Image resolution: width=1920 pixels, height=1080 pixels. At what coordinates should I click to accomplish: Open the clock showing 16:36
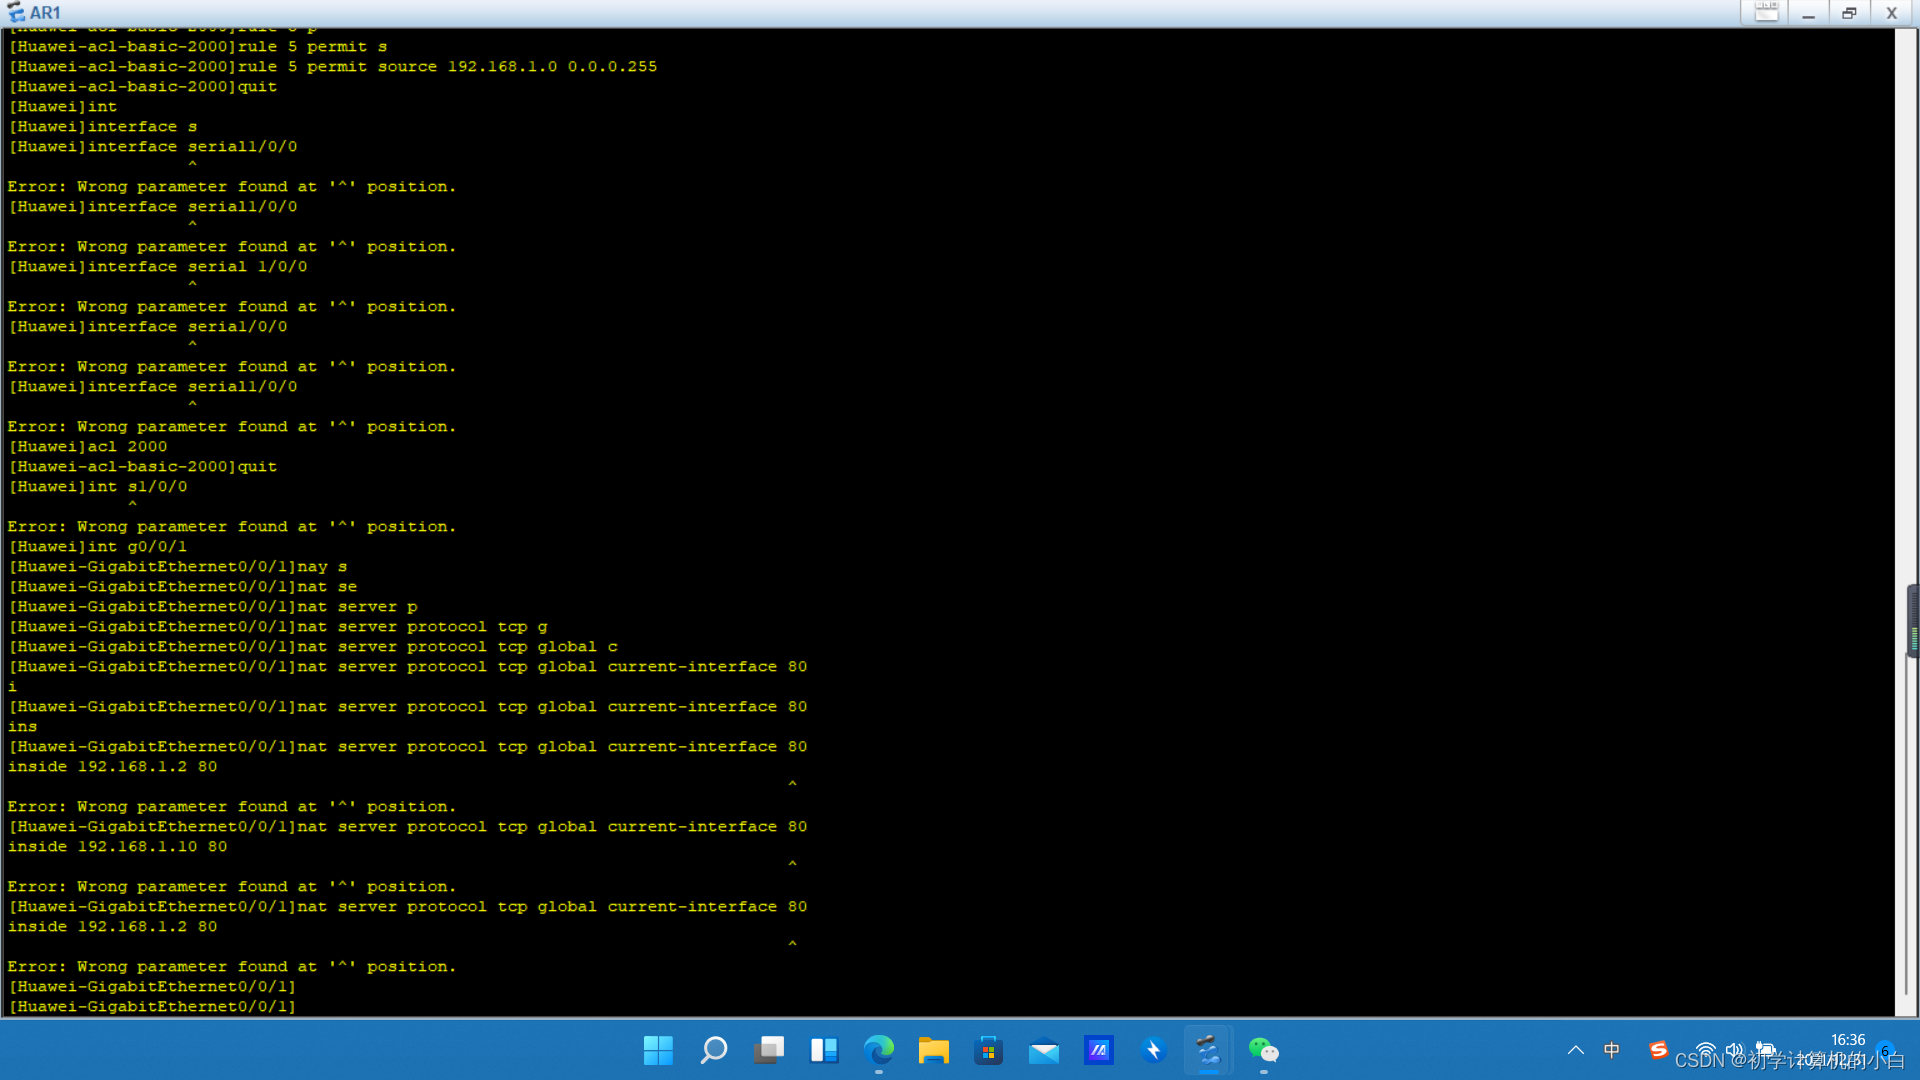click(x=1848, y=1040)
